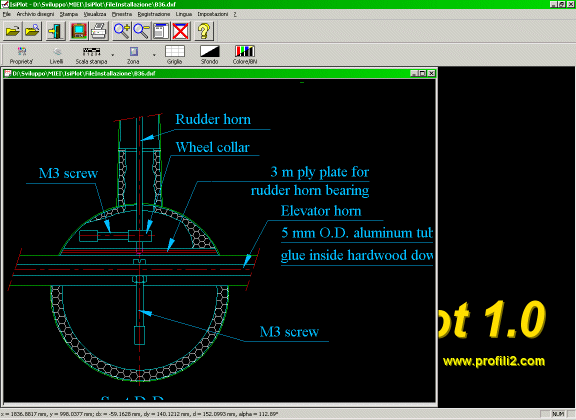
Task: Zoom out with the magnifier minus icon
Action: click(141, 31)
